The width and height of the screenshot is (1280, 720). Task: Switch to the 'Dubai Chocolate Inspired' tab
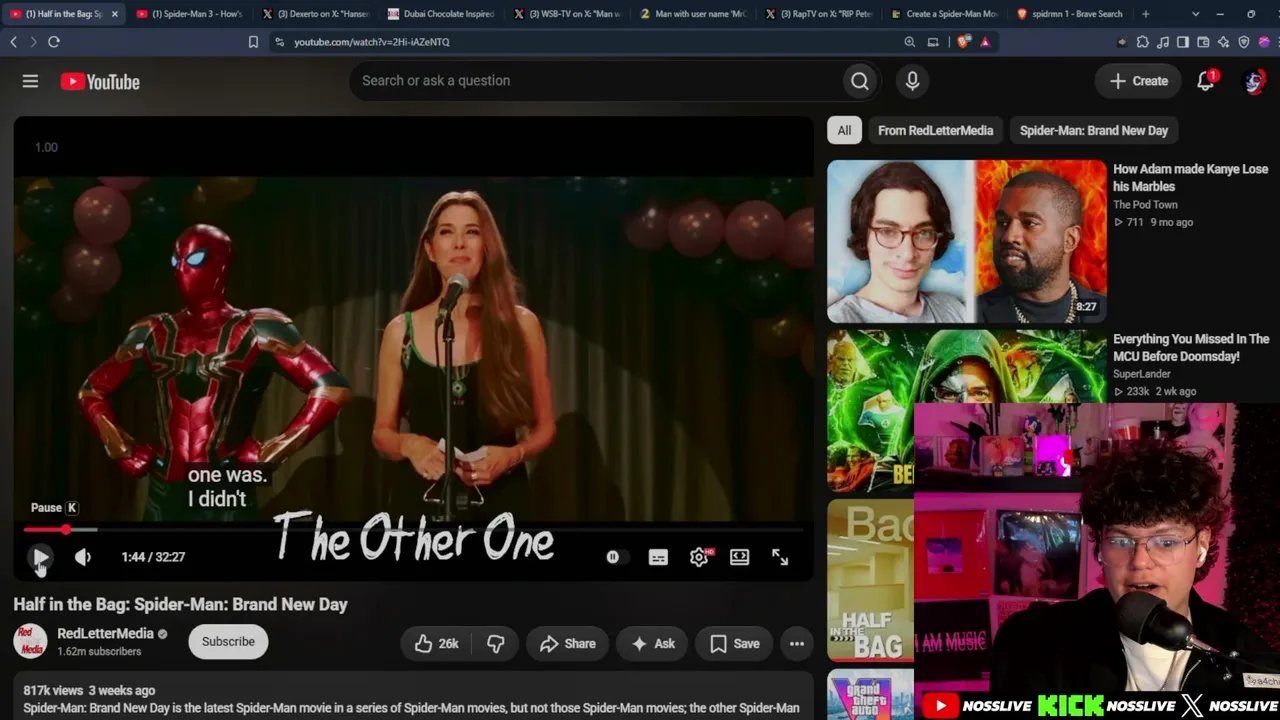[441, 14]
